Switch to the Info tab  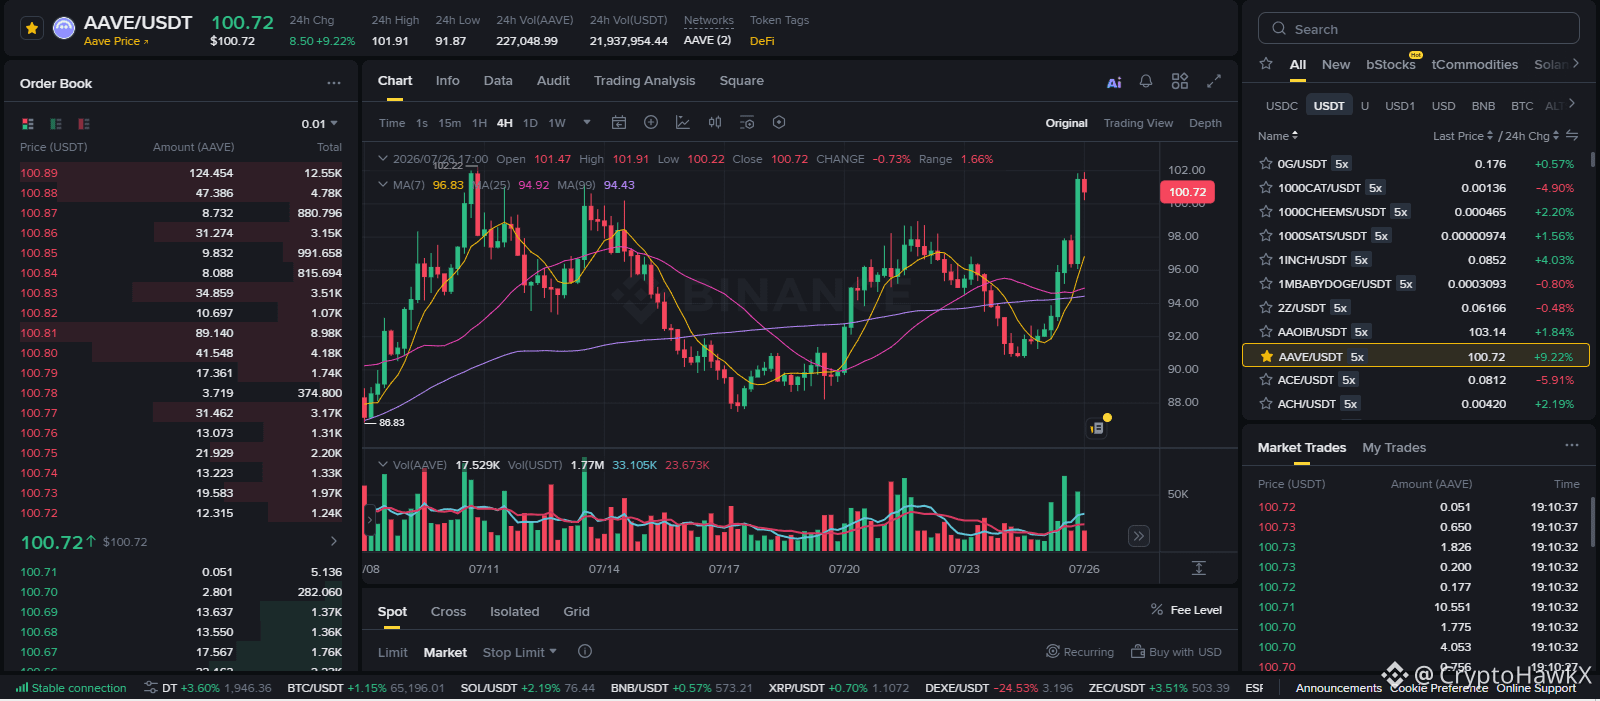point(447,81)
